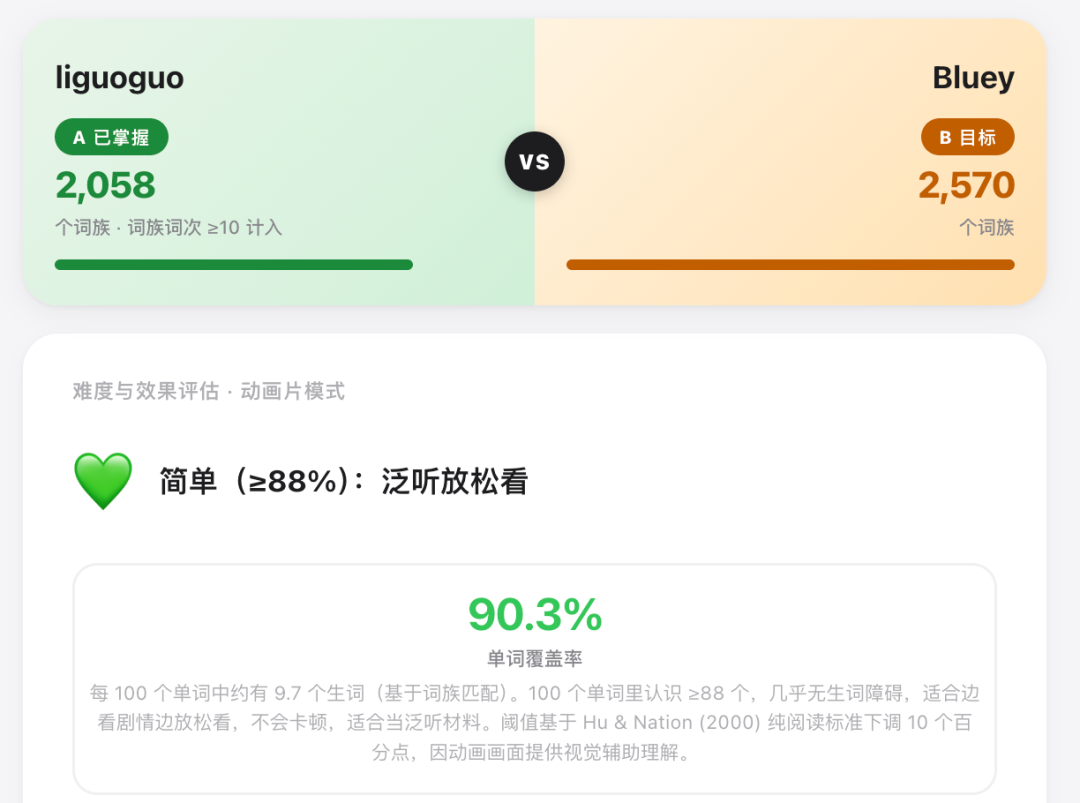Click the 90.3% coverage figure
The height and width of the screenshot is (803, 1080).
(x=535, y=615)
